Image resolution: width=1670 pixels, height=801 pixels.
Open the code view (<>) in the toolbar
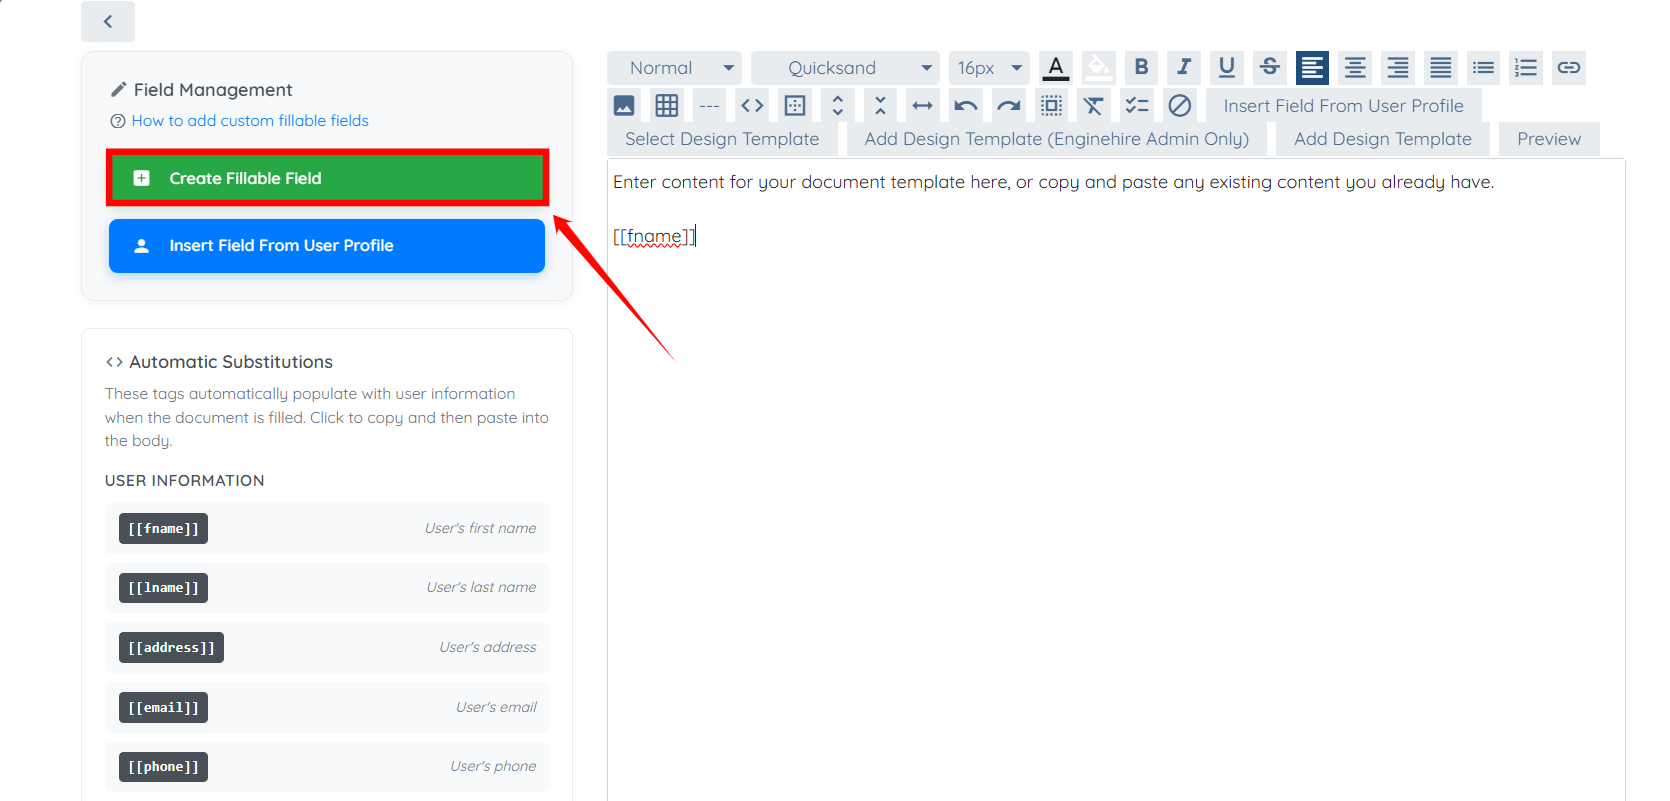752,105
